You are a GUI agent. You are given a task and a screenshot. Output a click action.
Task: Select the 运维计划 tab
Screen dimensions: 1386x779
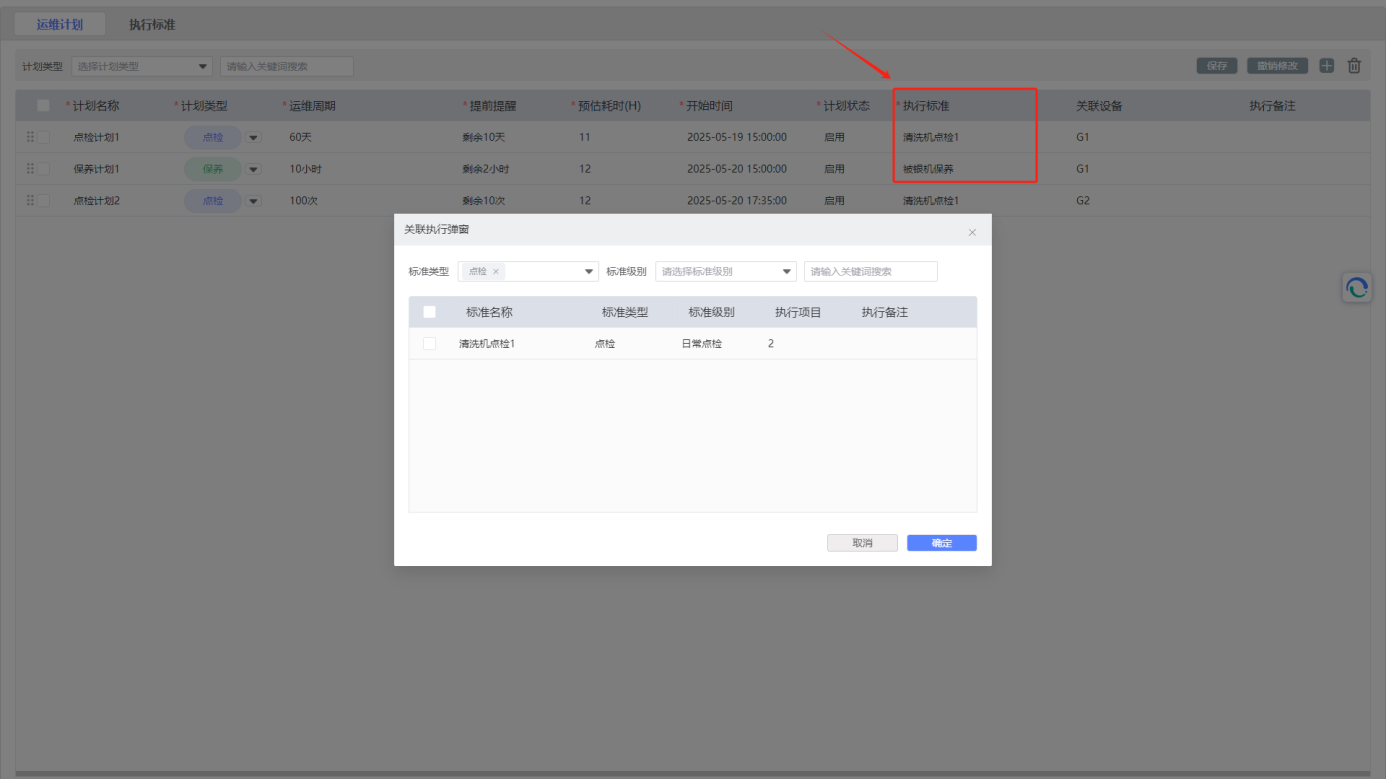point(60,25)
